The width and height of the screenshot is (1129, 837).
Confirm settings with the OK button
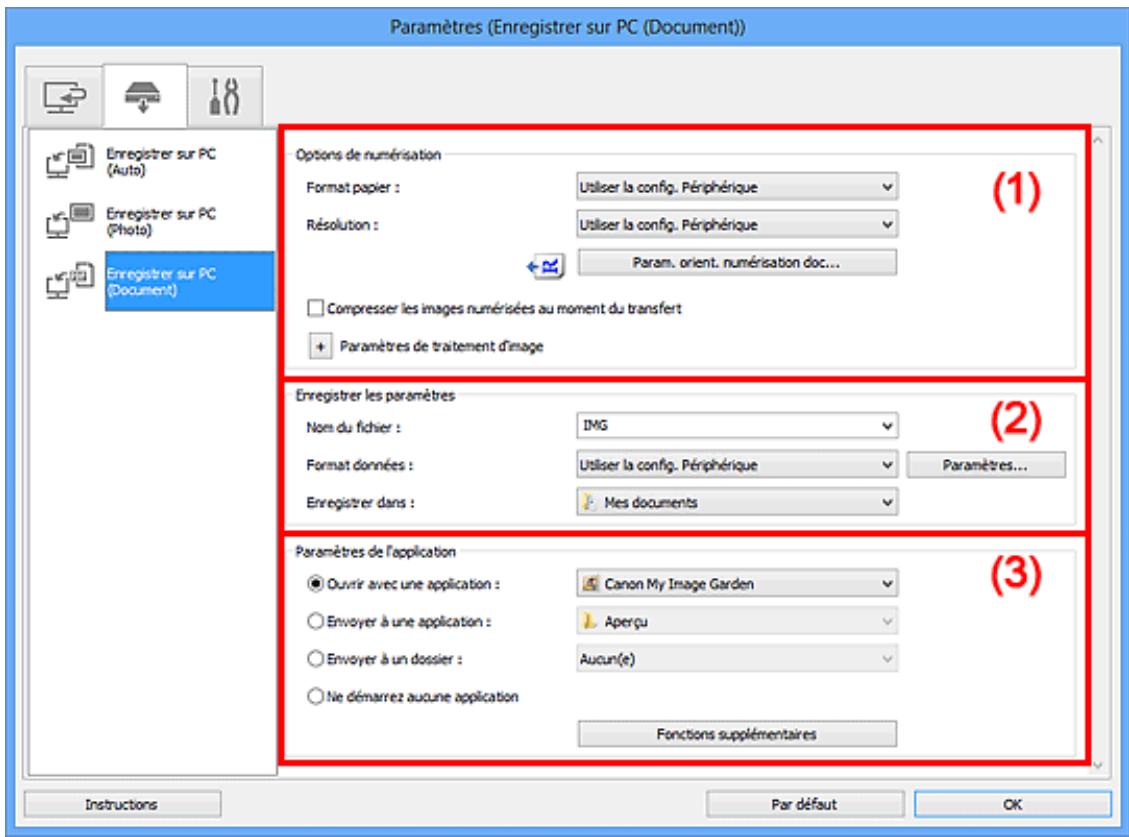(1012, 805)
